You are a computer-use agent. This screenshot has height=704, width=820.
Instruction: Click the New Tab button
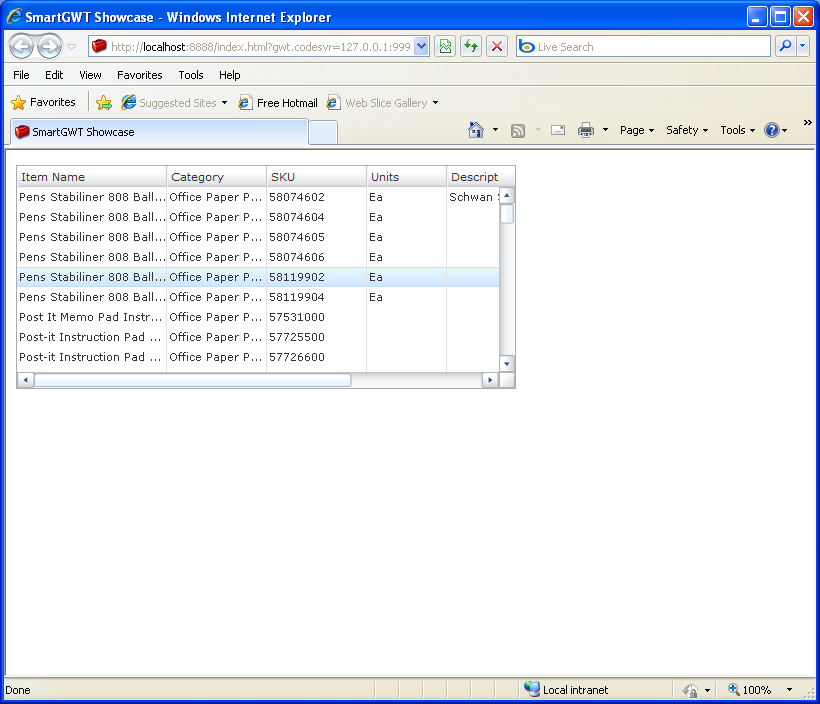coord(323,133)
